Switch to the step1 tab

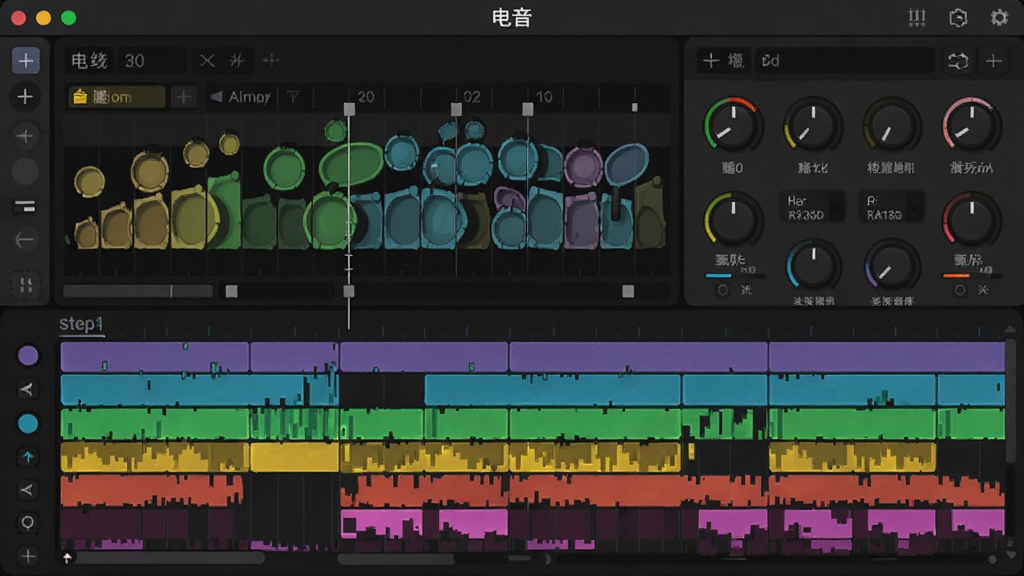(81, 324)
